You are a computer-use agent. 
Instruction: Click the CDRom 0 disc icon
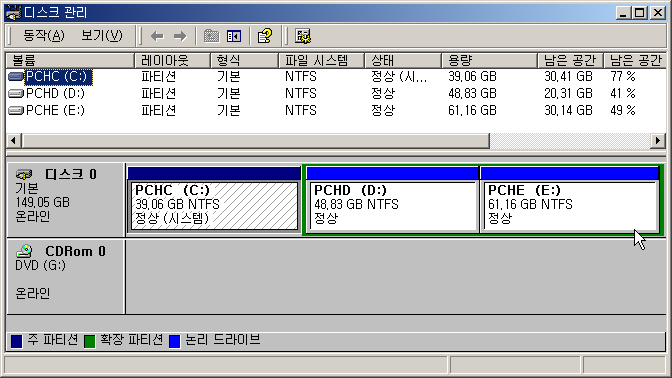point(24,251)
